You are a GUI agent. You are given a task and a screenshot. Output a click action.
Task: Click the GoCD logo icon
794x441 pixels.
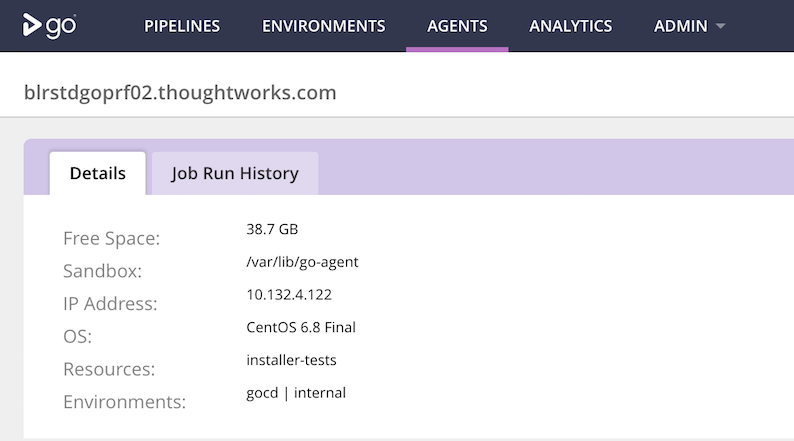49,25
